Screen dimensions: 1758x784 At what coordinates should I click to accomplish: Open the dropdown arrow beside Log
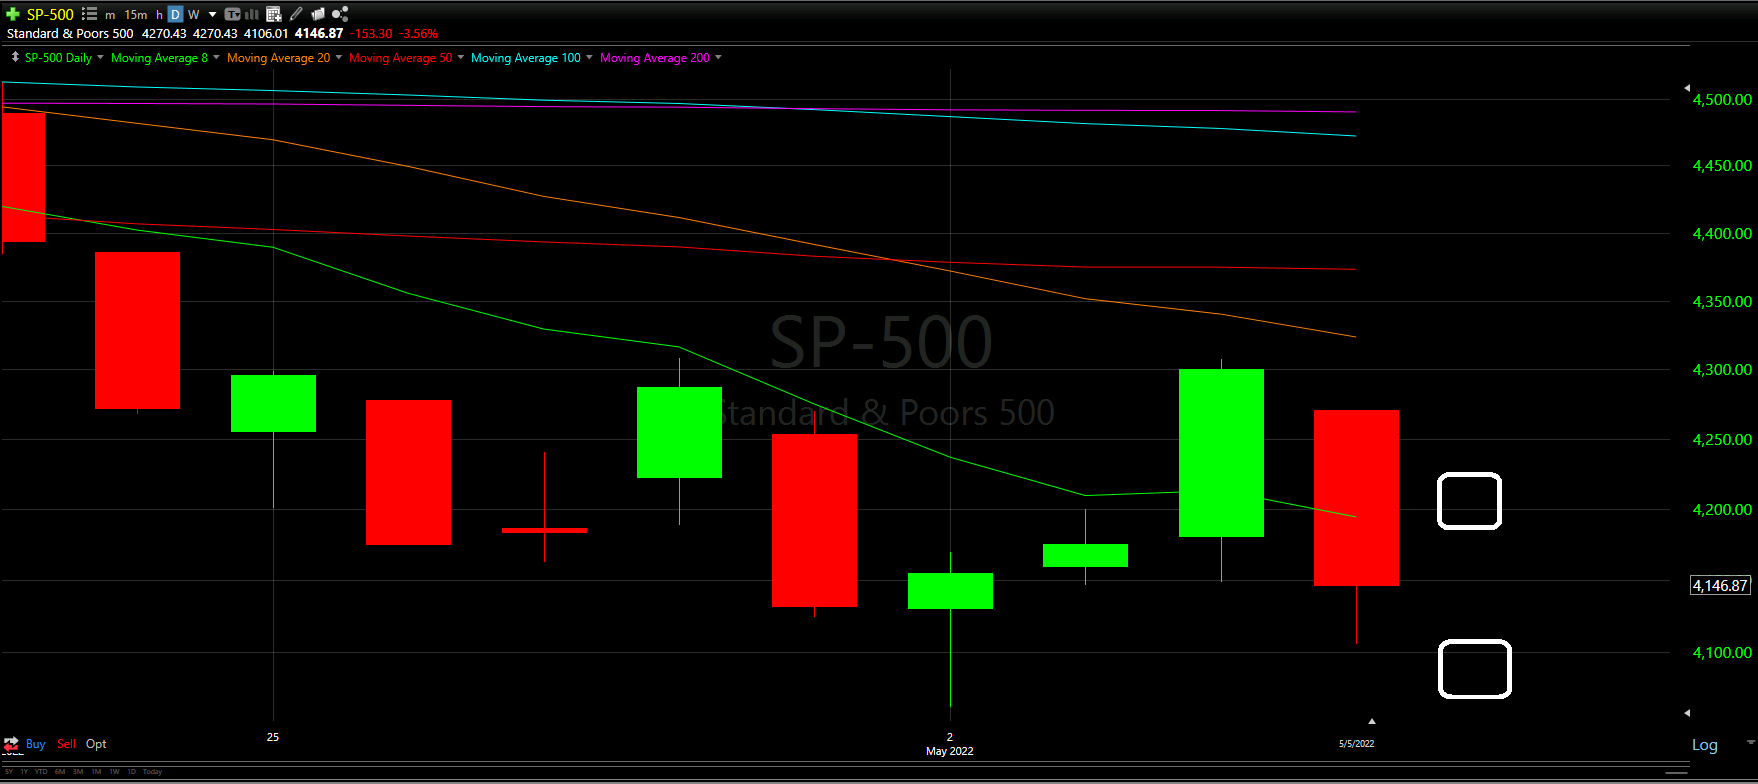click(x=1751, y=742)
